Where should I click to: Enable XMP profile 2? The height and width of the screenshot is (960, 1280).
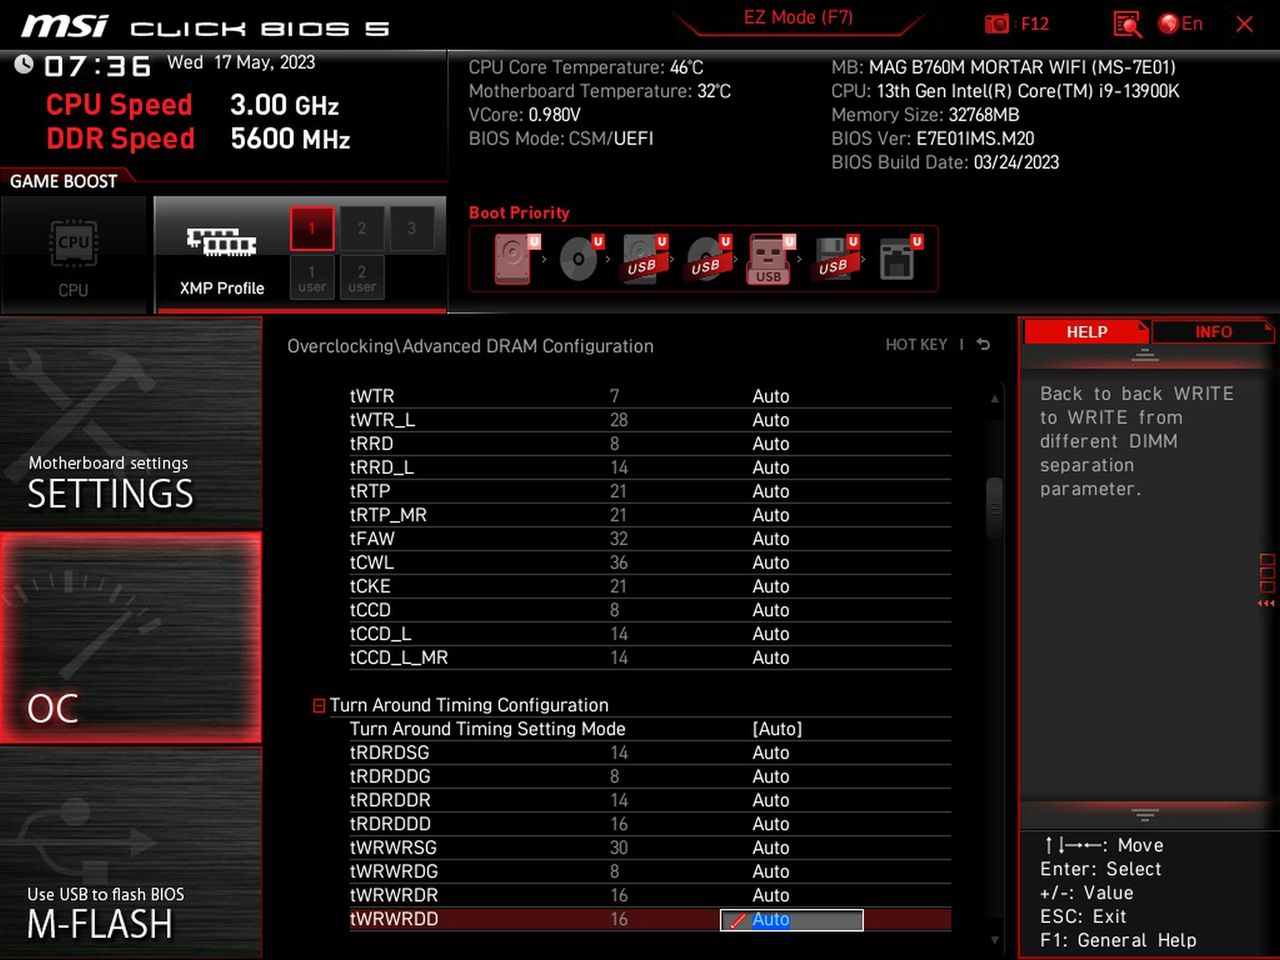pos(362,229)
